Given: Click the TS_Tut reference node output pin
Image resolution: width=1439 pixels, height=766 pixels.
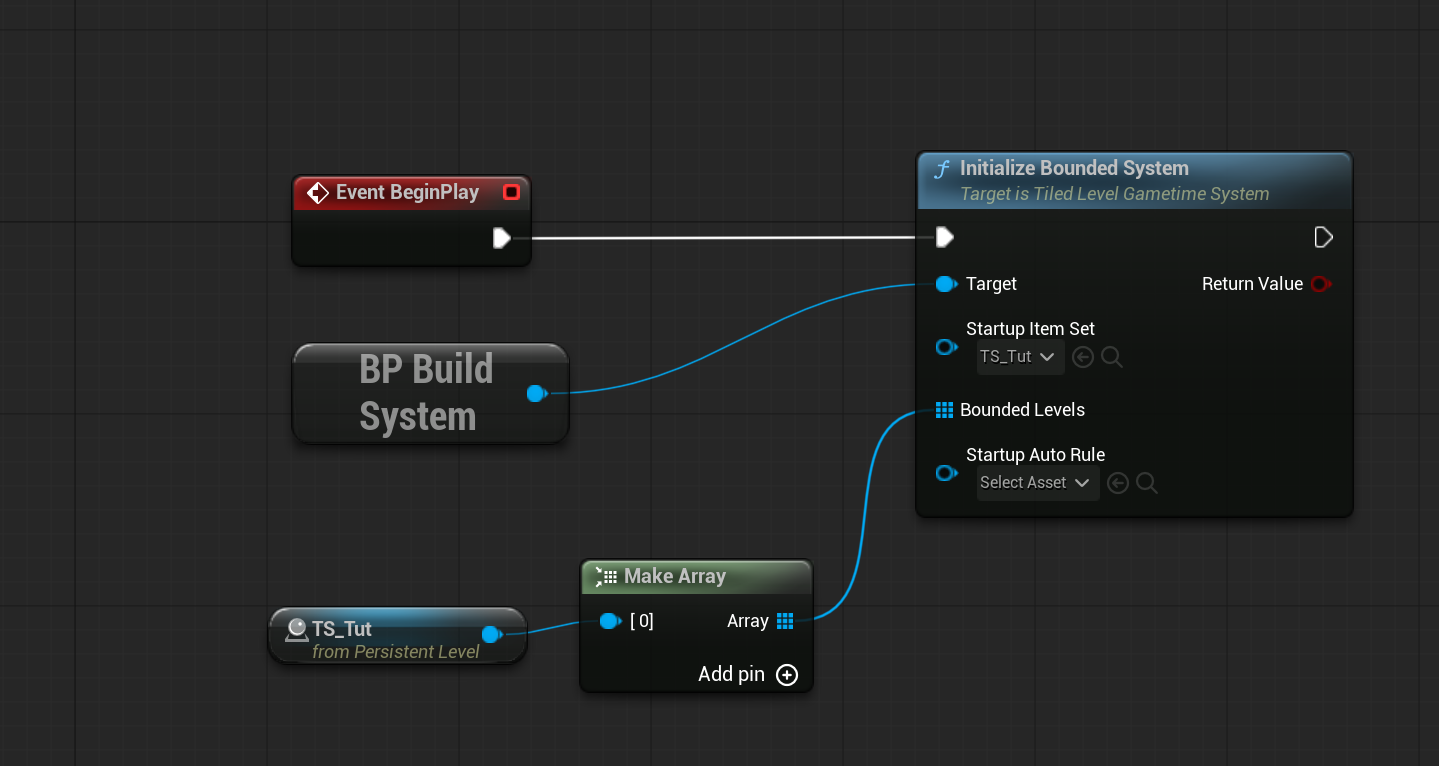Looking at the screenshot, I should pos(490,634).
